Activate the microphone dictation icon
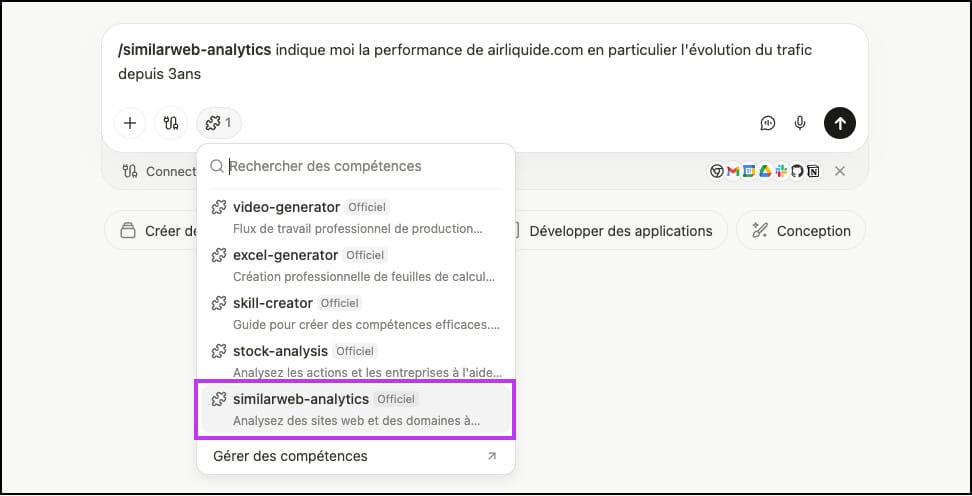The image size is (972, 496). [x=800, y=123]
